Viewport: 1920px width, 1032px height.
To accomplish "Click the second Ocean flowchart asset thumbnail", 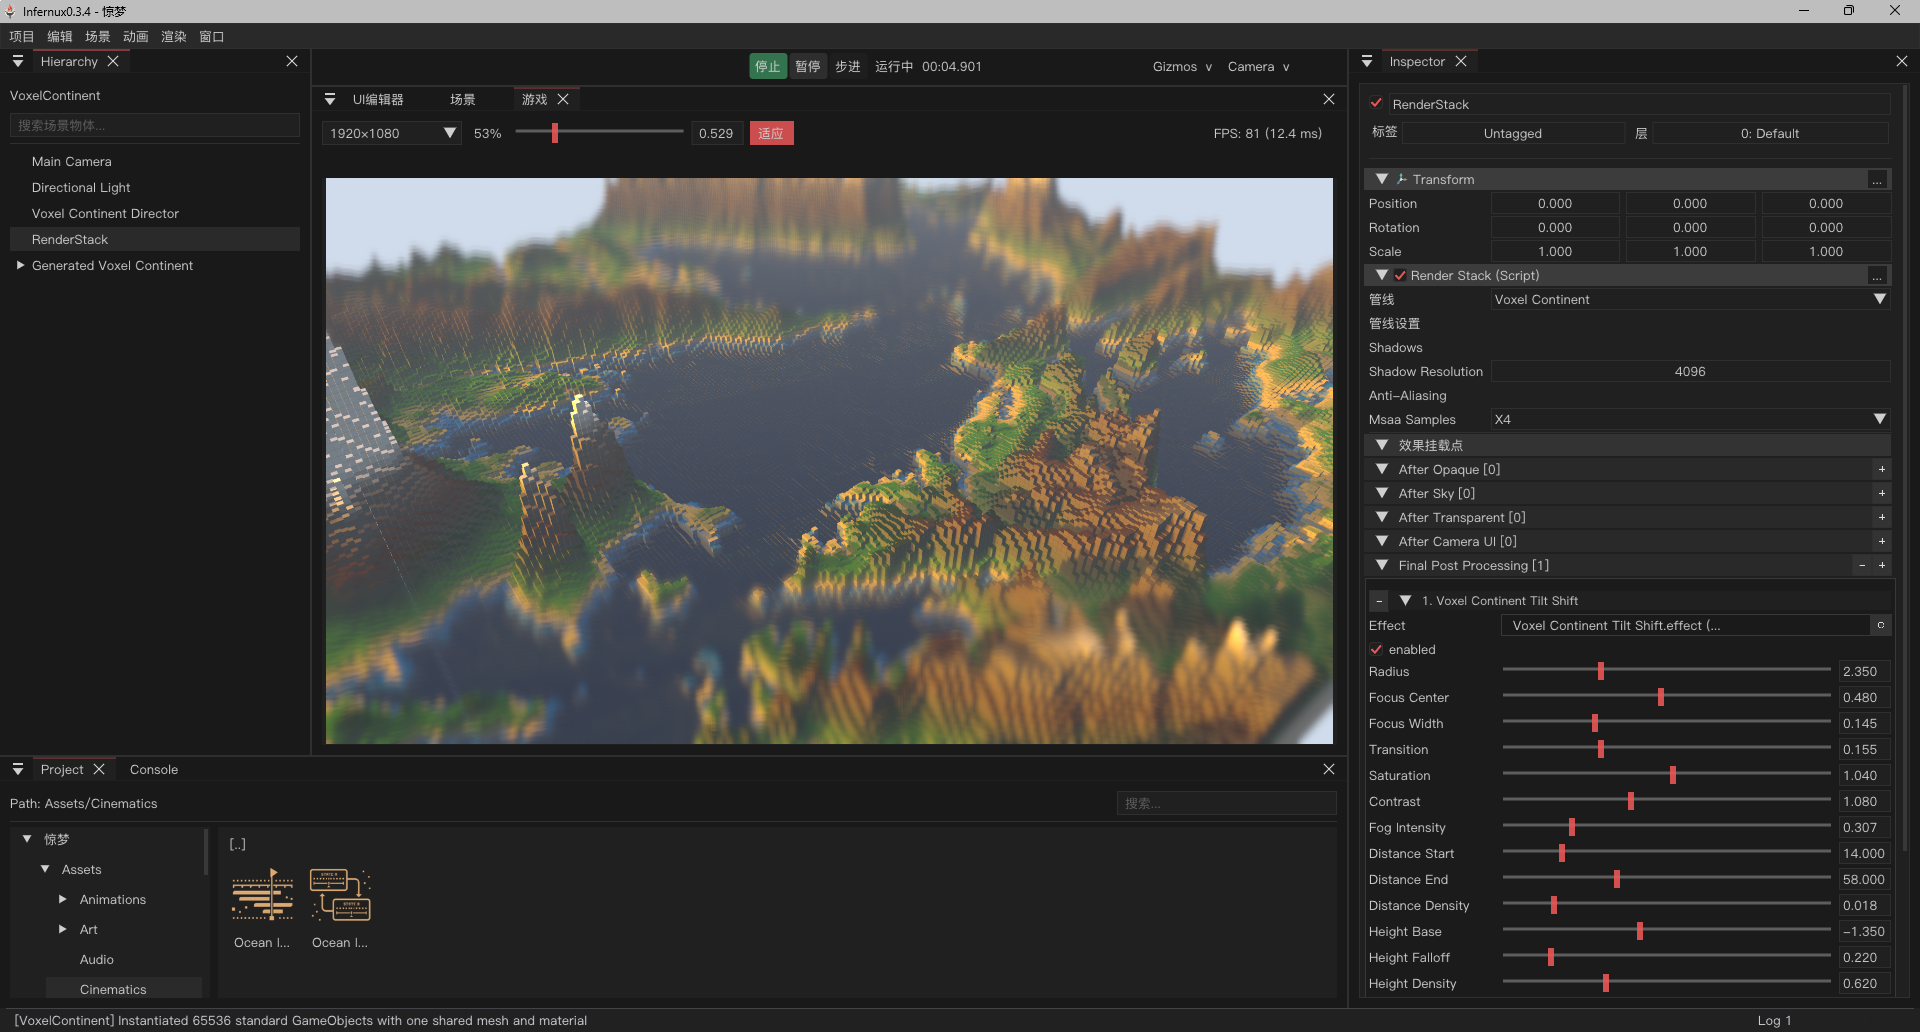I will pos(340,894).
